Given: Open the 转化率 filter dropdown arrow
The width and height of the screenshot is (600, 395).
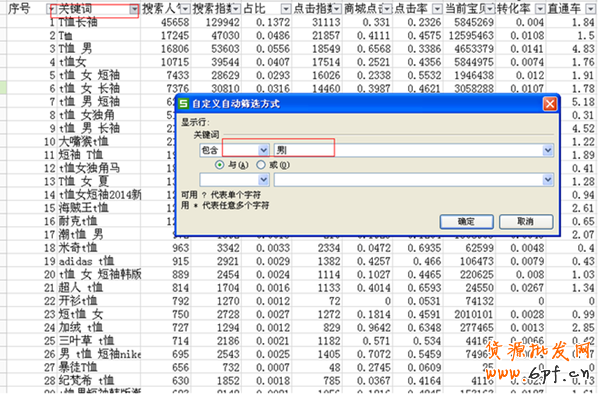Looking at the screenshot, I should click(540, 9).
